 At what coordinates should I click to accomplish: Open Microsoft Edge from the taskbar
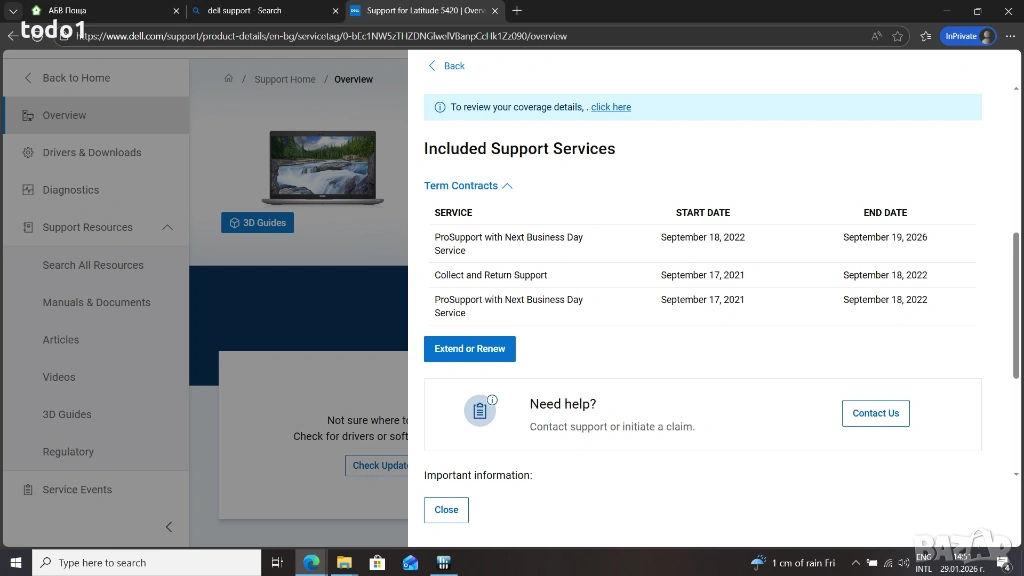tap(311, 563)
